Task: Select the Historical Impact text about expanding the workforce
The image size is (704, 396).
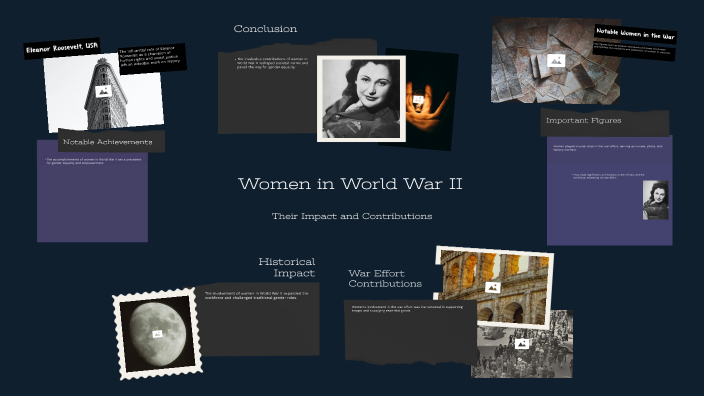Action: pos(257,295)
